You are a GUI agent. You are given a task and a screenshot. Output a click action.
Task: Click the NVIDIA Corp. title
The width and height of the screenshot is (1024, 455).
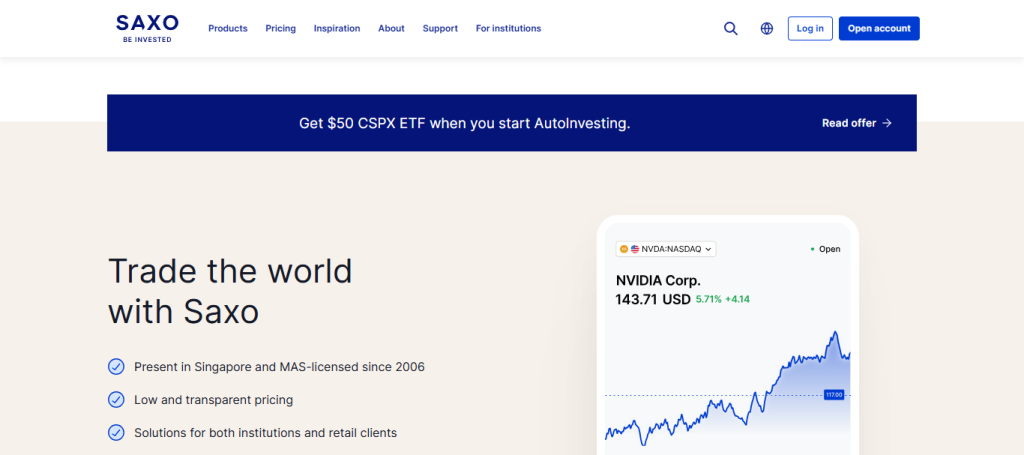point(658,281)
